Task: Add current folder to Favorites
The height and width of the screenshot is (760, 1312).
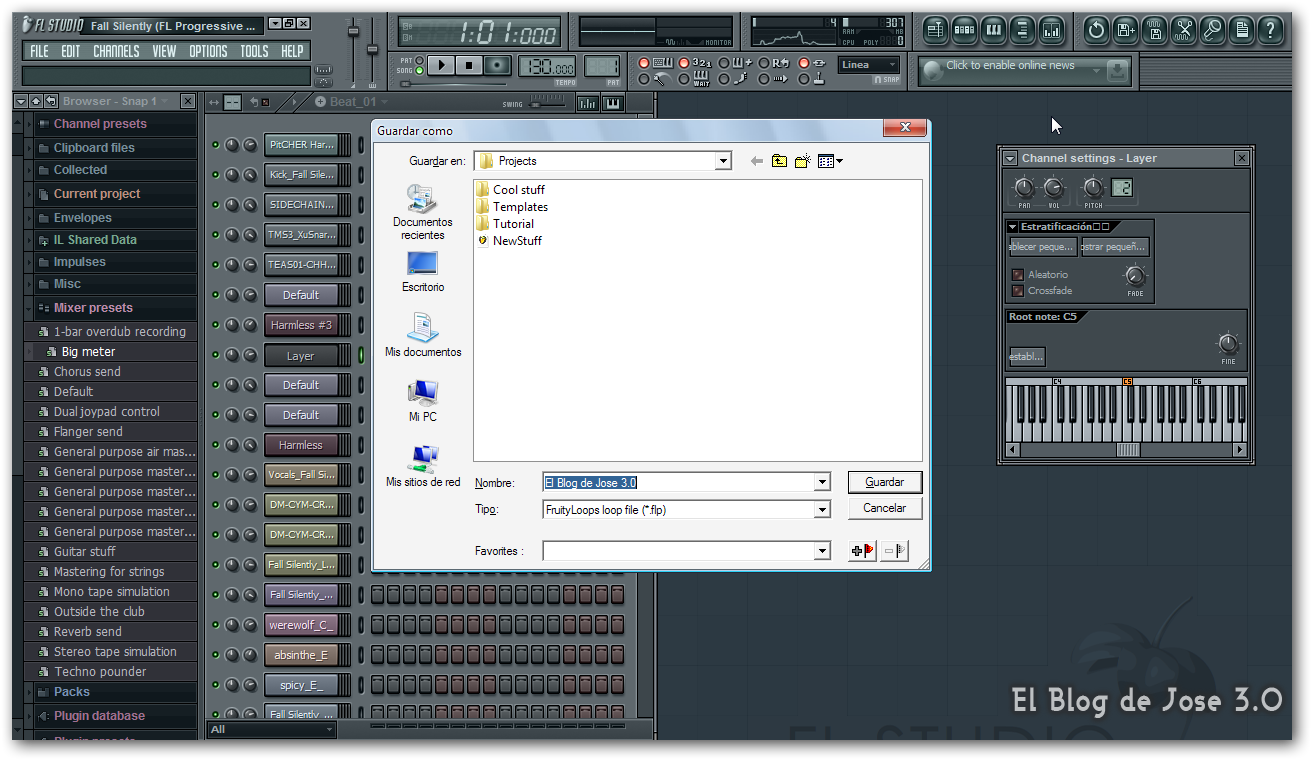Action: pyautogui.click(x=862, y=550)
